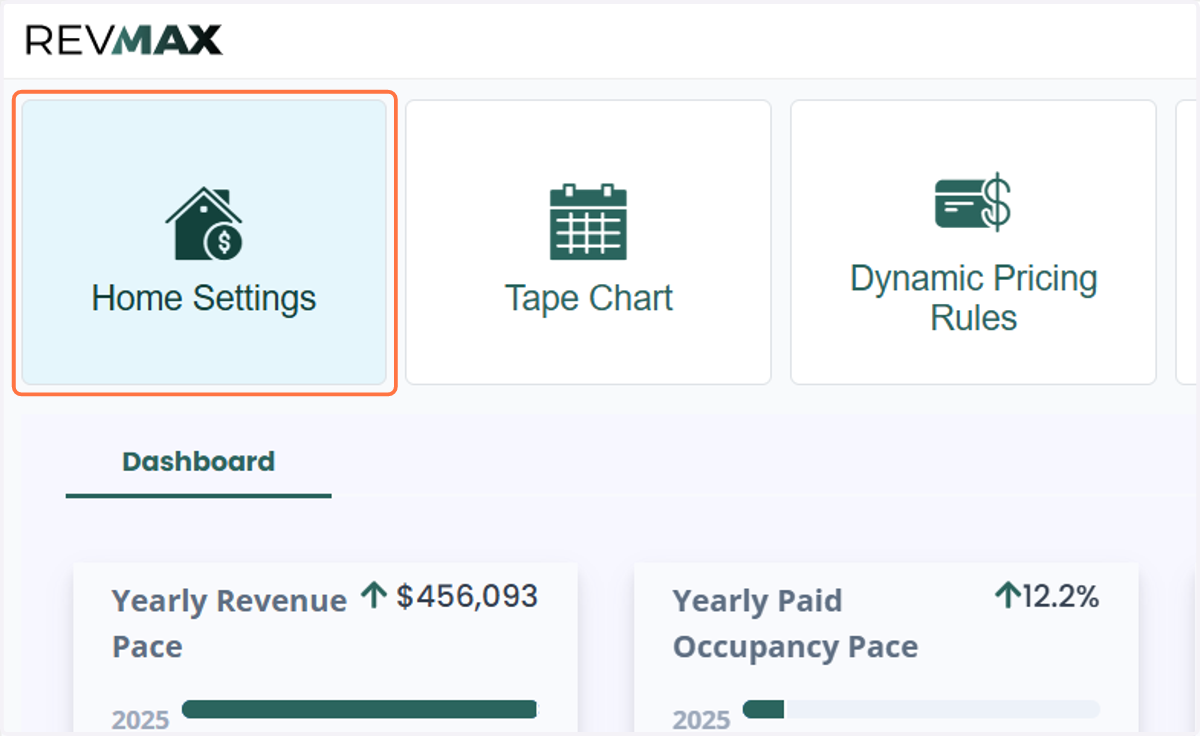Open the Home Settings label
The height and width of the screenshot is (736, 1200).
[204, 298]
